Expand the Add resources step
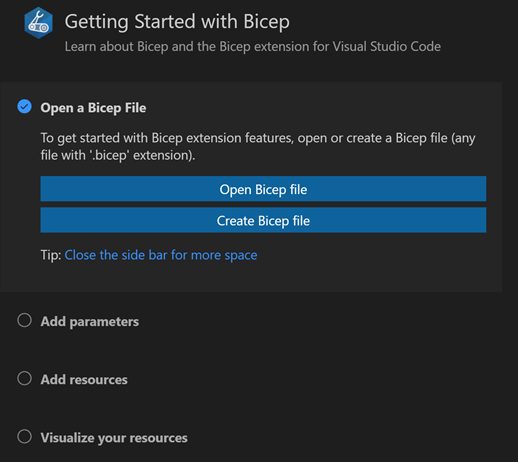Screen dimensions: 518x462 point(84,380)
